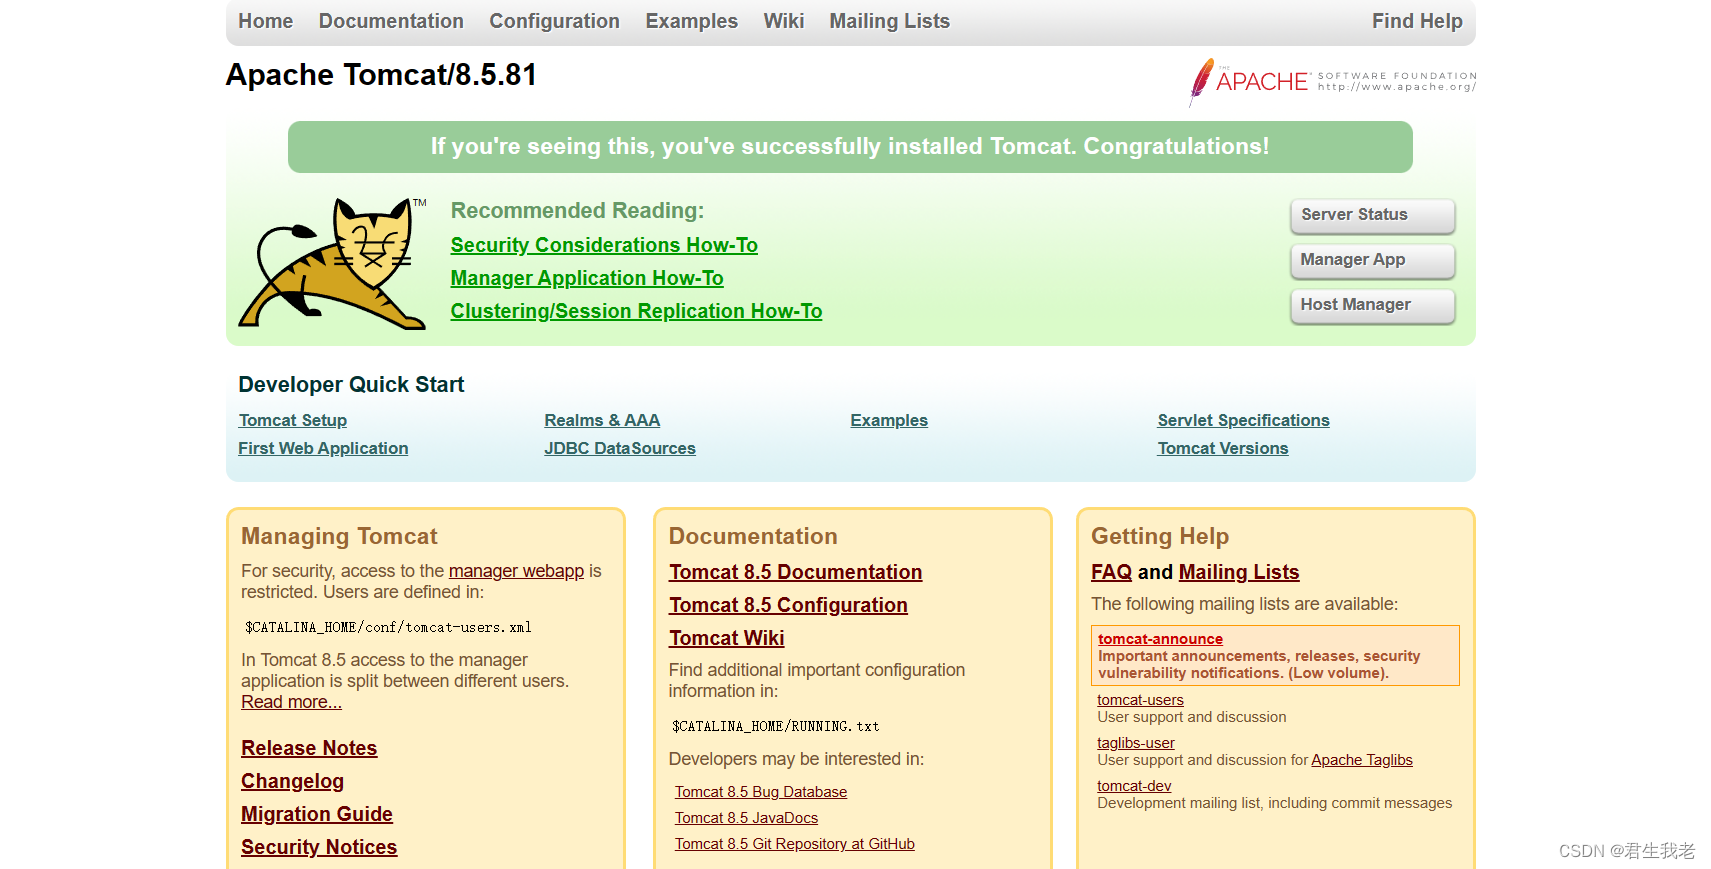Open the taglibs-user mailing list link
Screen dimensions: 1711x869
tap(1136, 743)
